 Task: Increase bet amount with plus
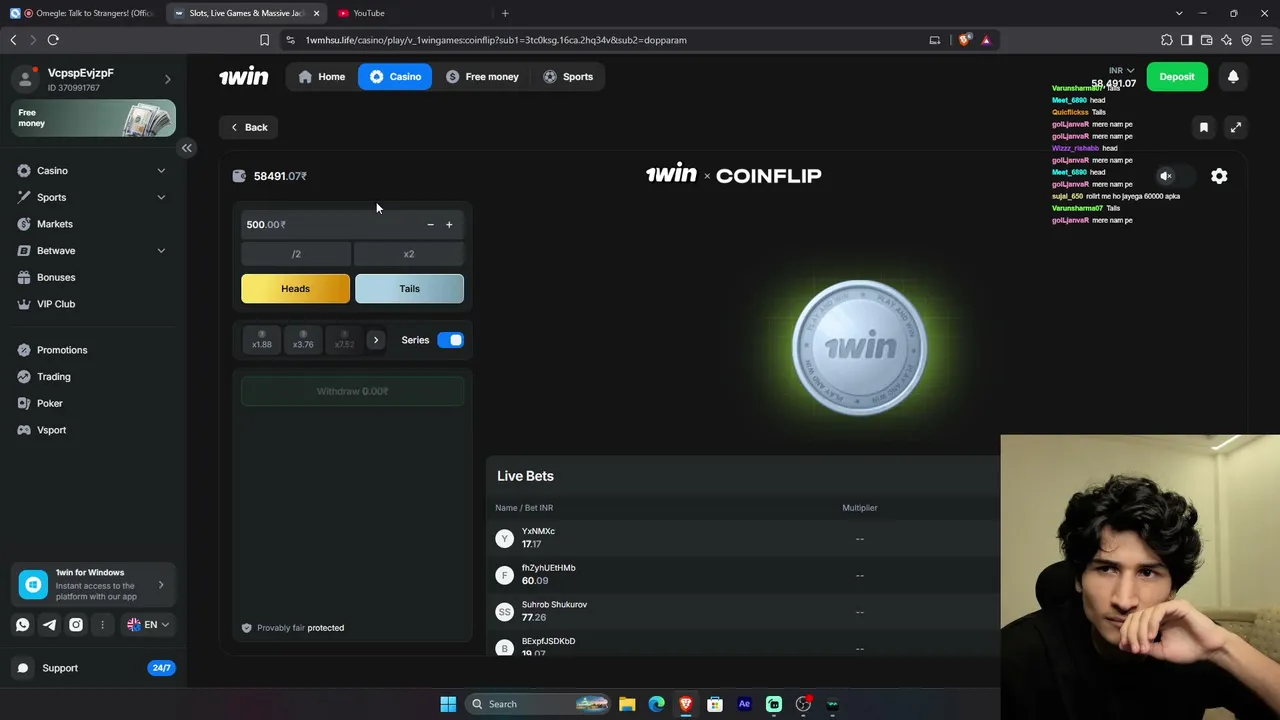tap(449, 225)
